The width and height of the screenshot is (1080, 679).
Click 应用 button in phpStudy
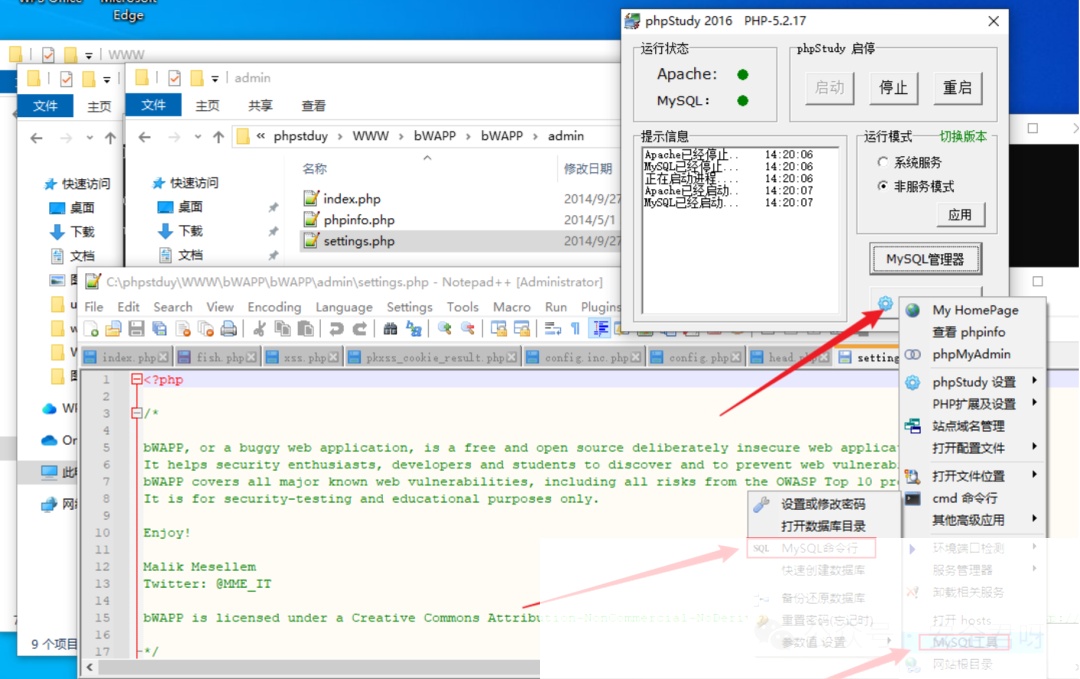[960, 215]
